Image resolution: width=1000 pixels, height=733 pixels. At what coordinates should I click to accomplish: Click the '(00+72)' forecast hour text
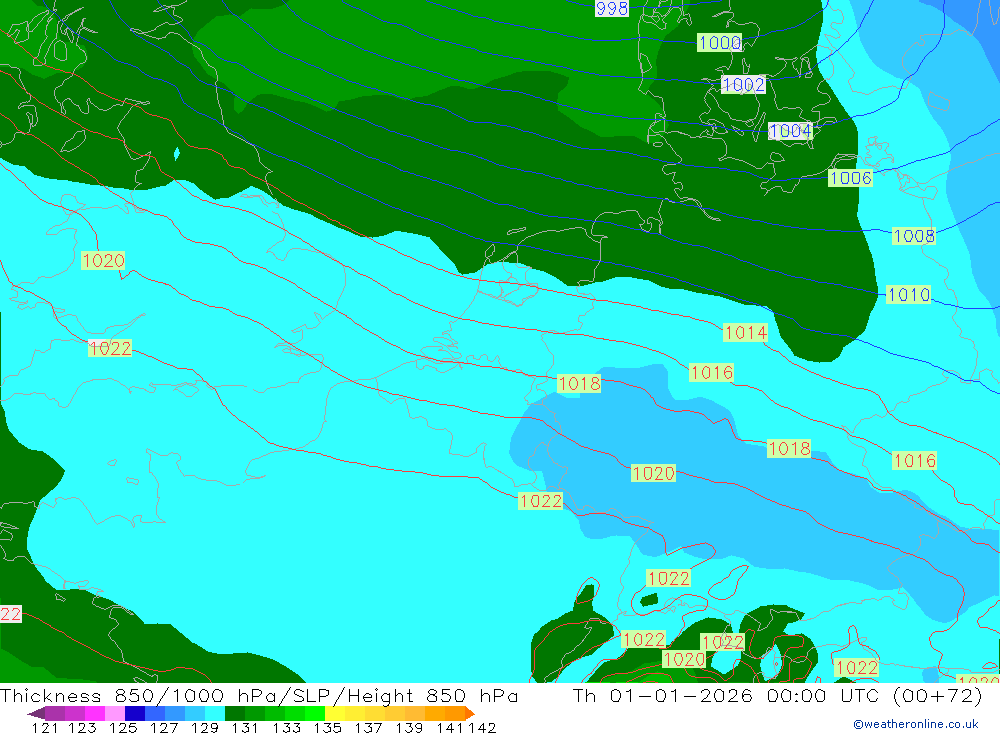pos(938,695)
